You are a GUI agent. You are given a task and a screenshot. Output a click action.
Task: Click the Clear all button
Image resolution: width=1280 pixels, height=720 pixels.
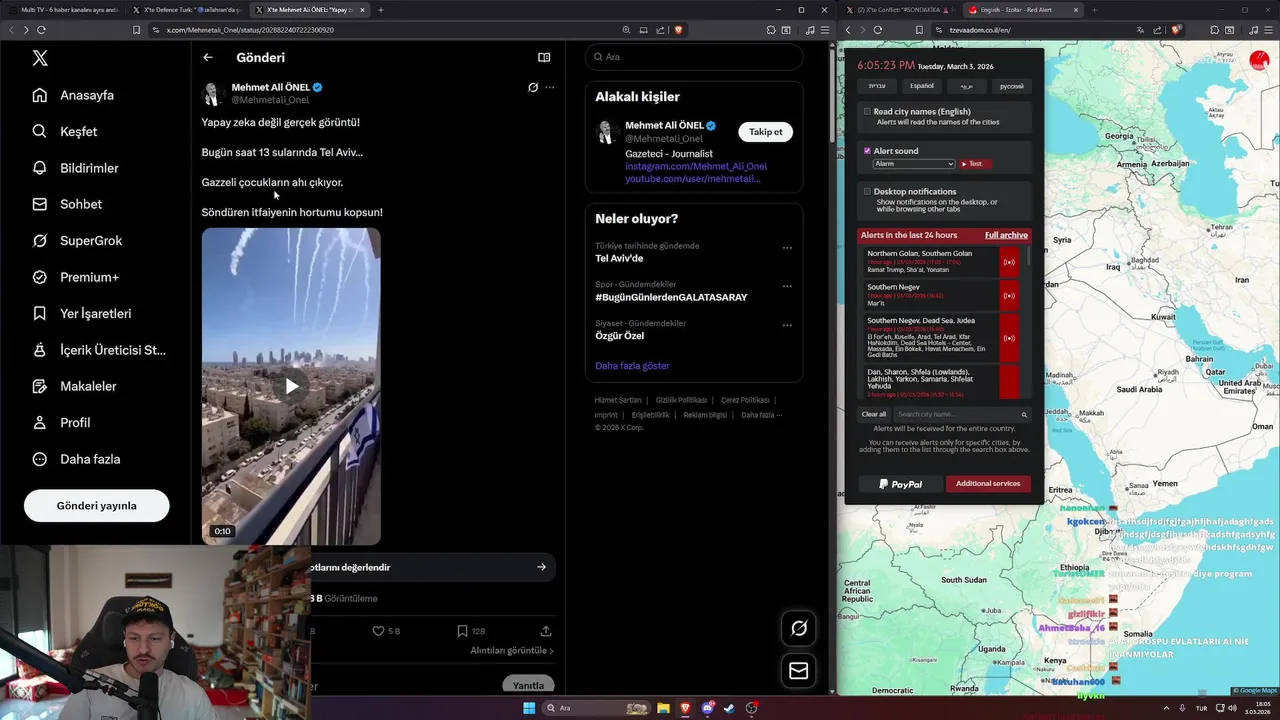pos(874,414)
